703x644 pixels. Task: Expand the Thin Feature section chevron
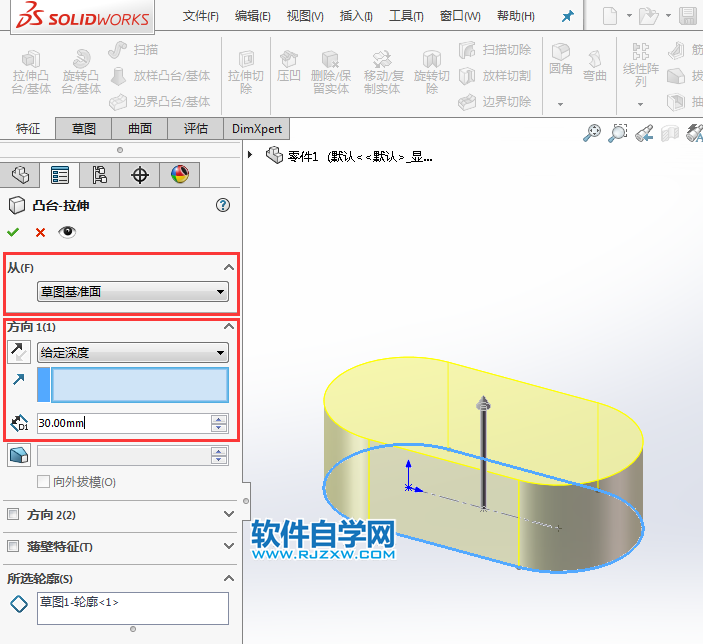coord(229,546)
